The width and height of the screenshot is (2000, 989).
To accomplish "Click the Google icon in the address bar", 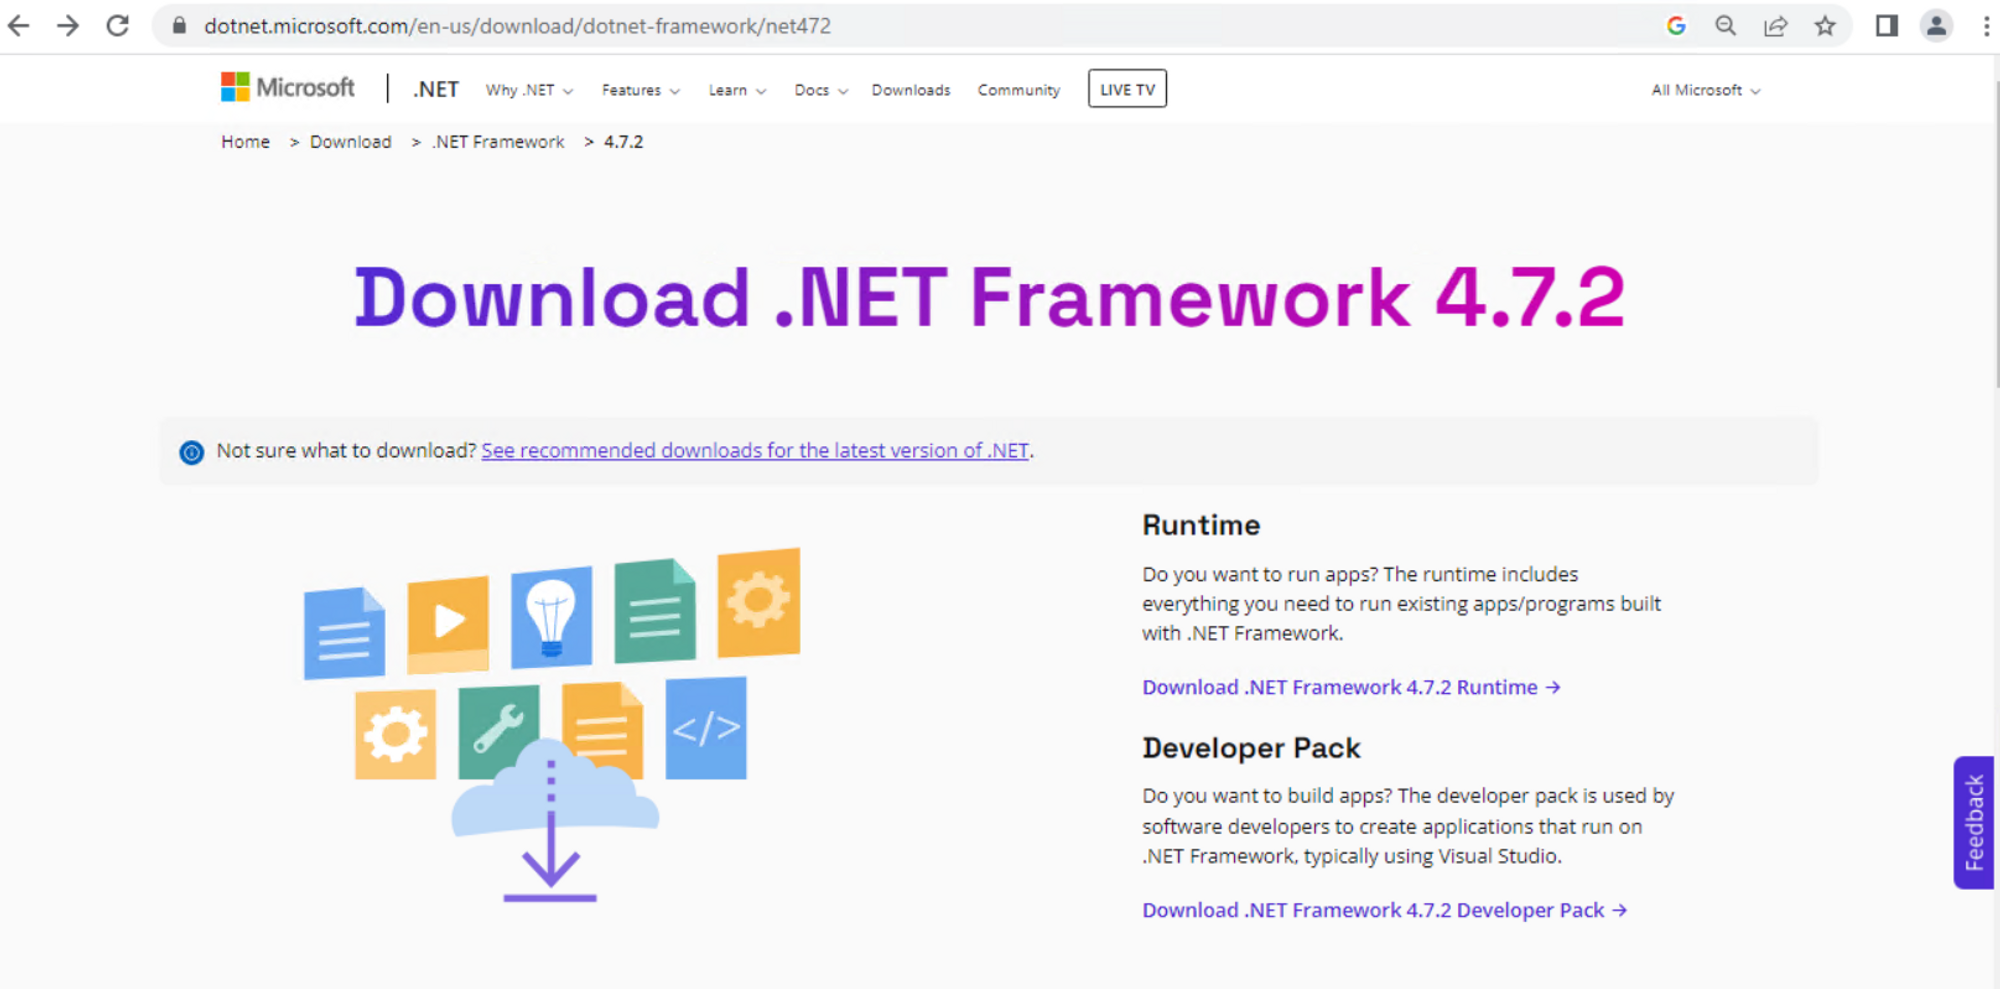I will pyautogui.click(x=1677, y=25).
